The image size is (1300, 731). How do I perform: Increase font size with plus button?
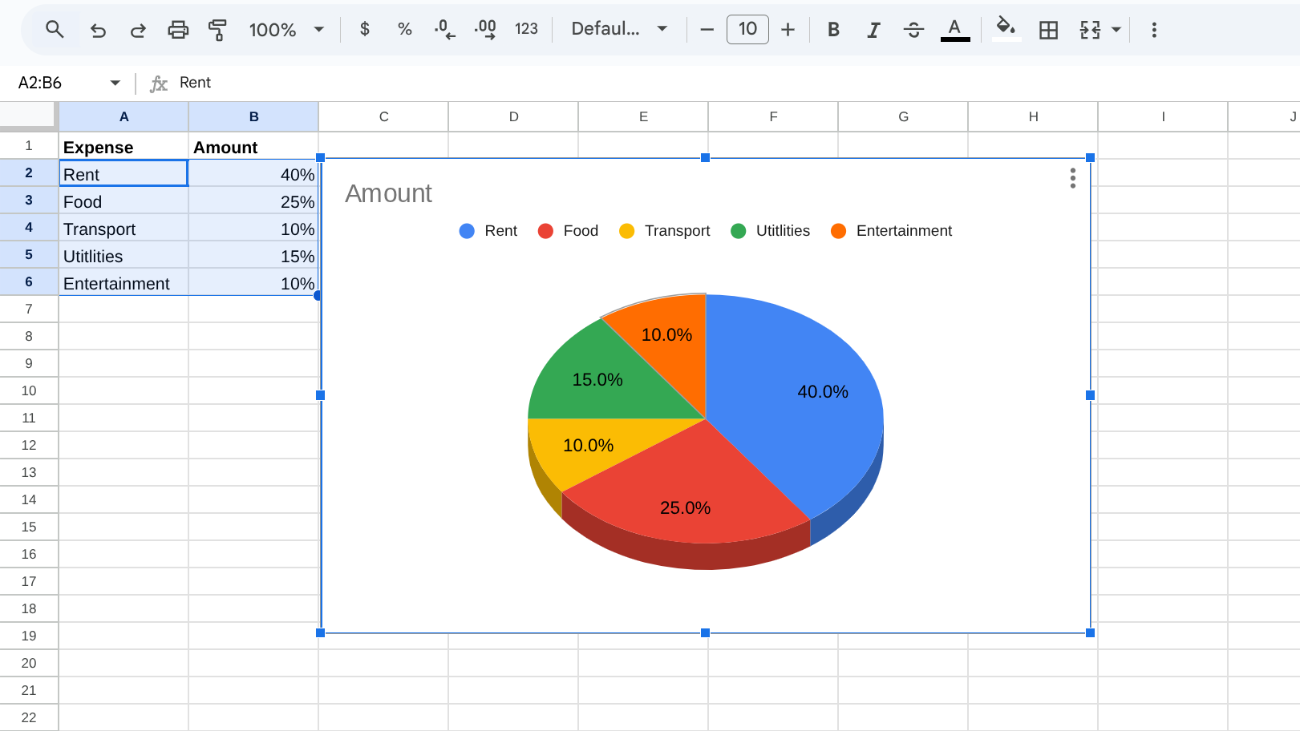788,29
